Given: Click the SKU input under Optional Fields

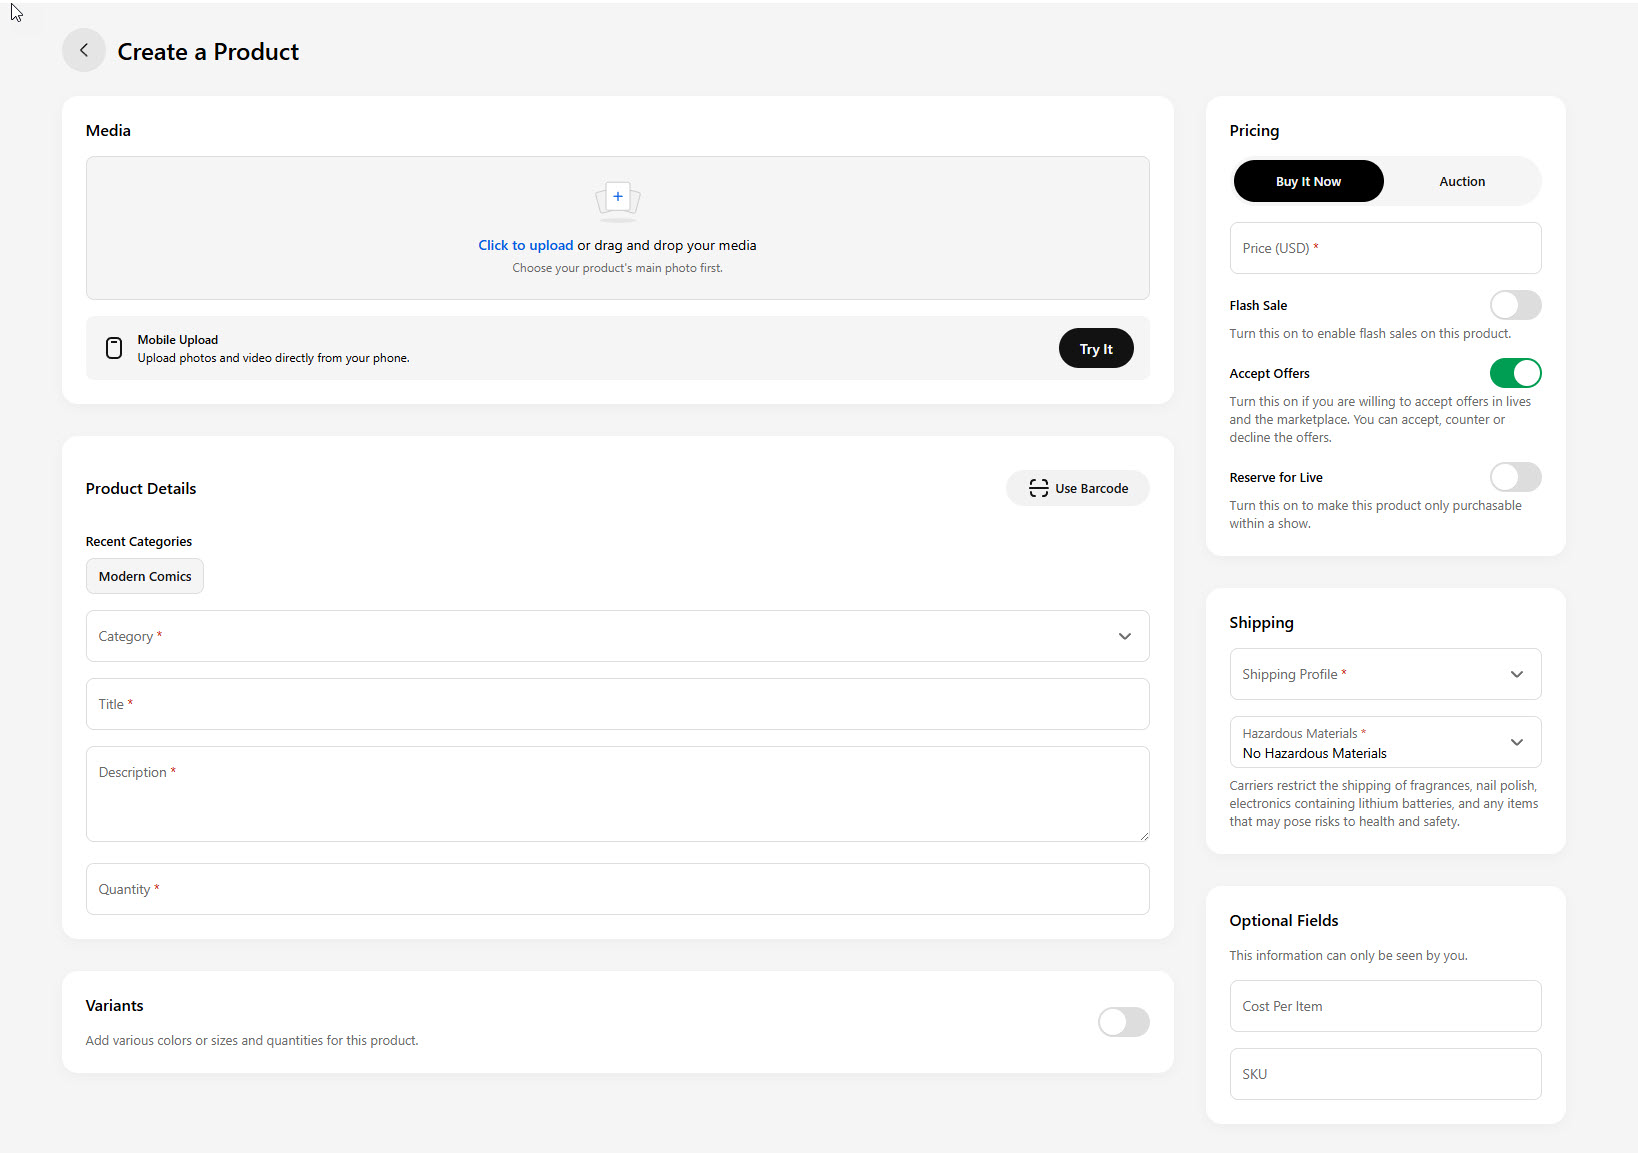Looking at the screenshot, I should pos(1385,1074).
